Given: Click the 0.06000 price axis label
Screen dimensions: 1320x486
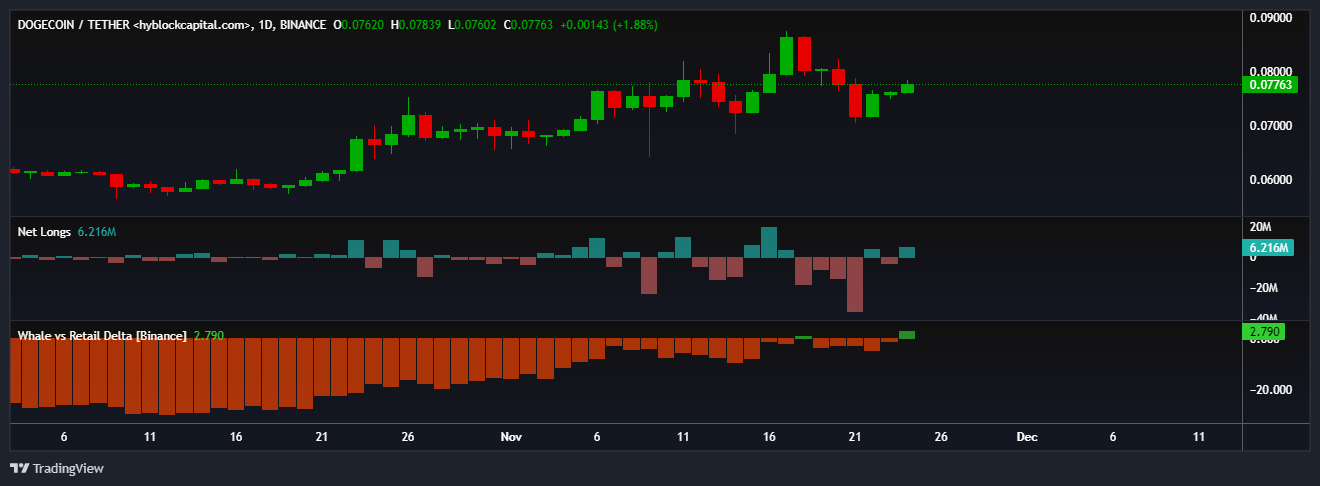Looking at the screenshot, I should (1271, 180).
